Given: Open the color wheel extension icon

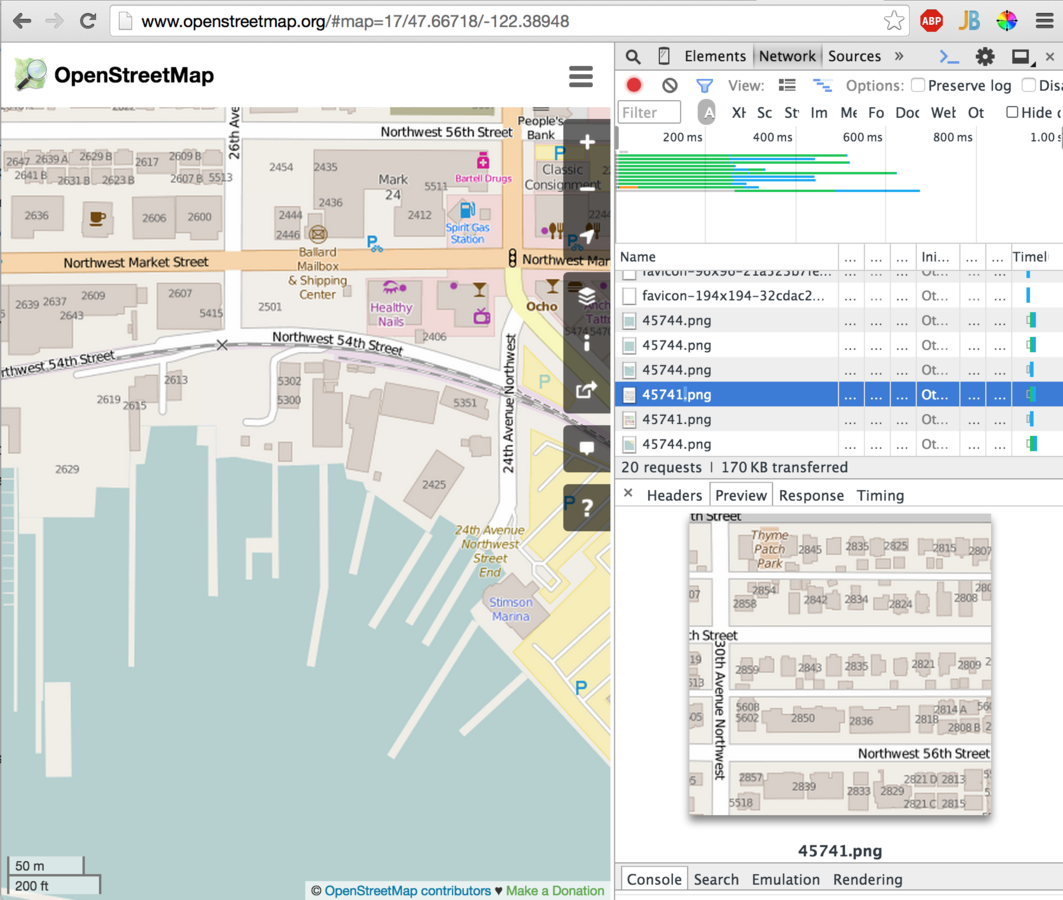Looking at the screenshot, I should 1007,21.
